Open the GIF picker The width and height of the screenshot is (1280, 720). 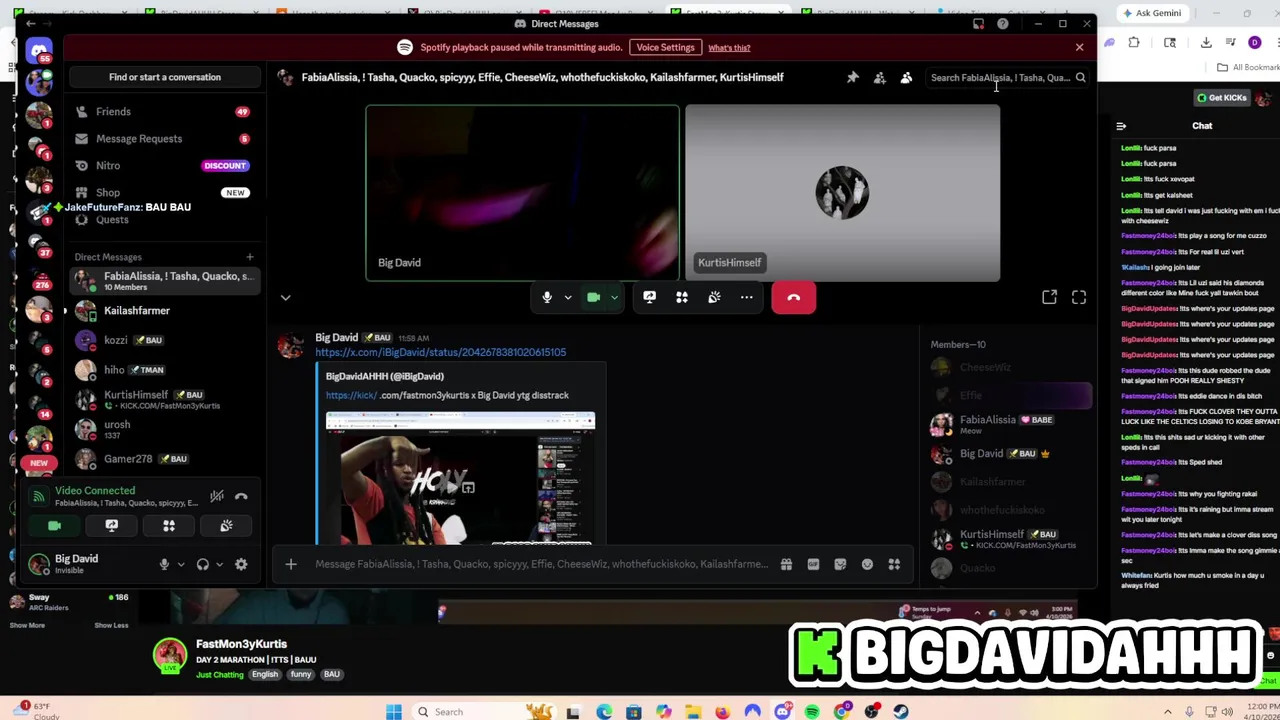[813, 564]
